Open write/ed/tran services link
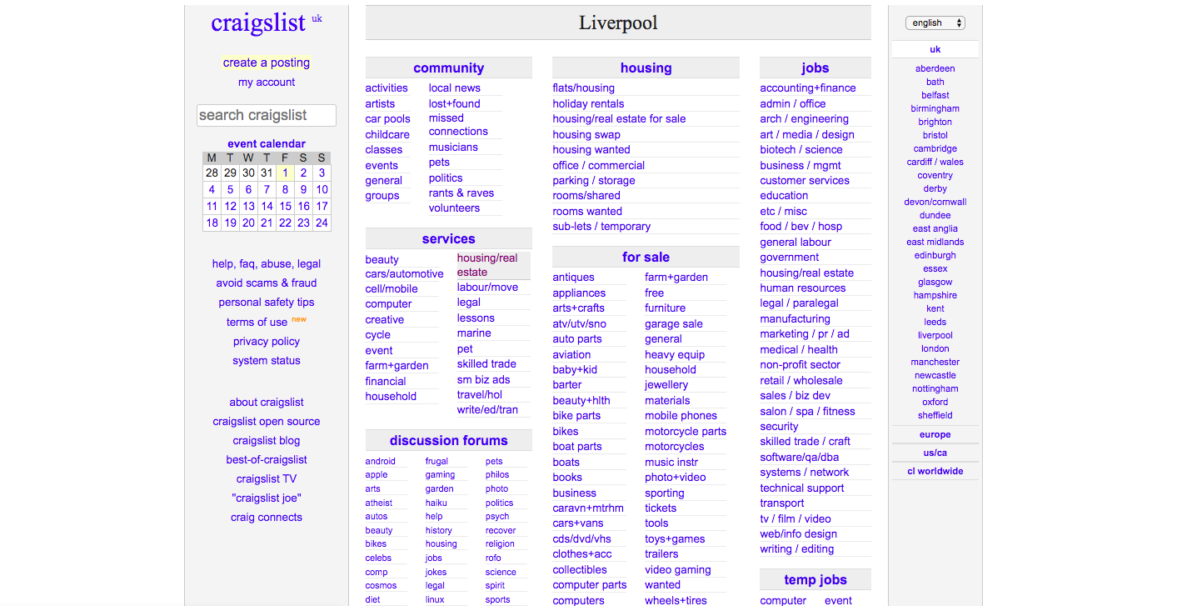Viewport: 1192px width, 606px height. pyautogui.click(x=487, y=410)
